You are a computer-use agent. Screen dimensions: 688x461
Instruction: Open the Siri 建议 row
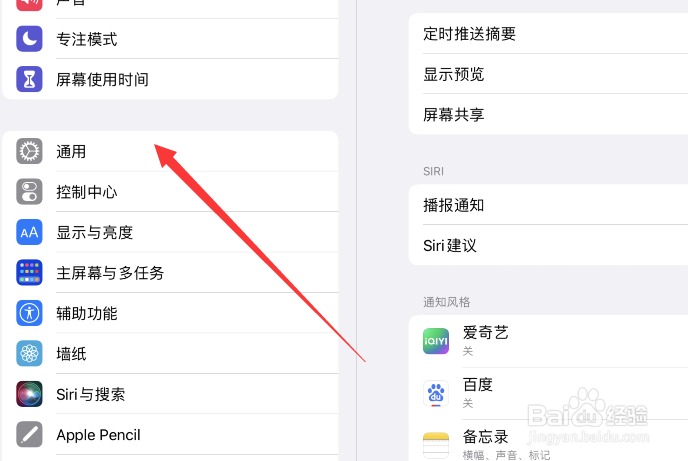click(548, 245)
